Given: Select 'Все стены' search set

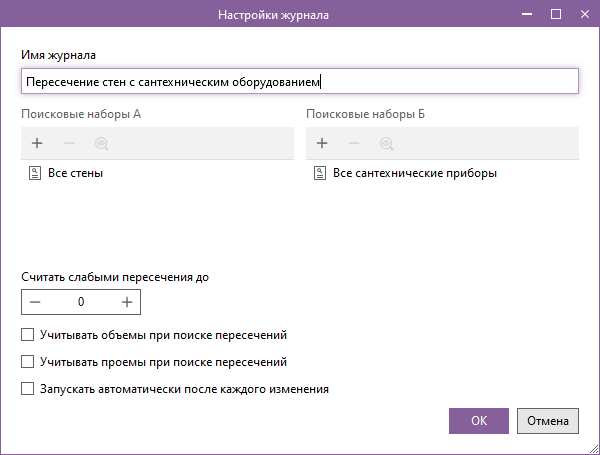Looking at the screenshot, I should [x=76, y=173].
